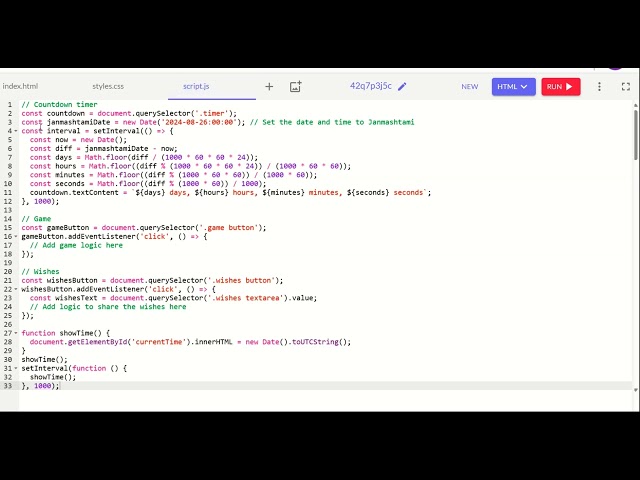The width and height of the screenshot is (640, 480).
Task: Click the 'janmashtamiDate' variable on line 3
Action: [x=78, y=122]
